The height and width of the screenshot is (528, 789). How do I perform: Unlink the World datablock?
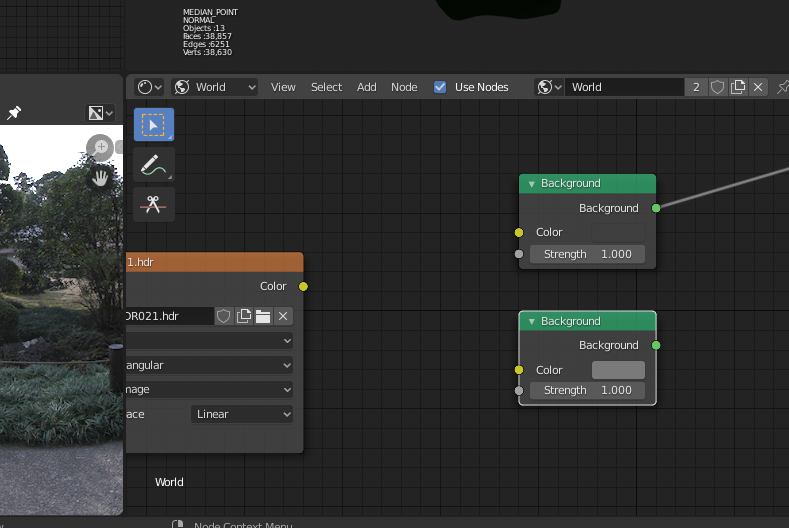758,87
